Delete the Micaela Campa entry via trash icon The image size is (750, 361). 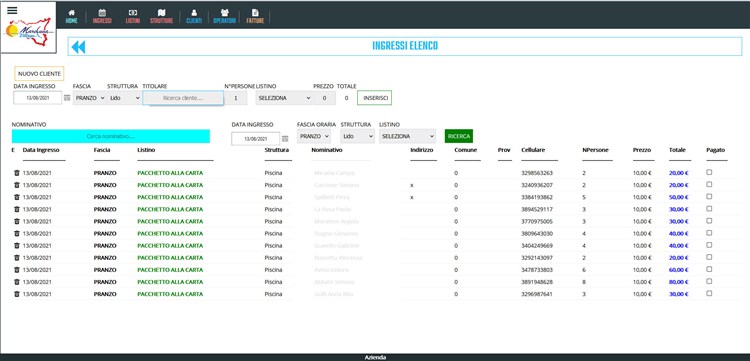pos(17,173)
